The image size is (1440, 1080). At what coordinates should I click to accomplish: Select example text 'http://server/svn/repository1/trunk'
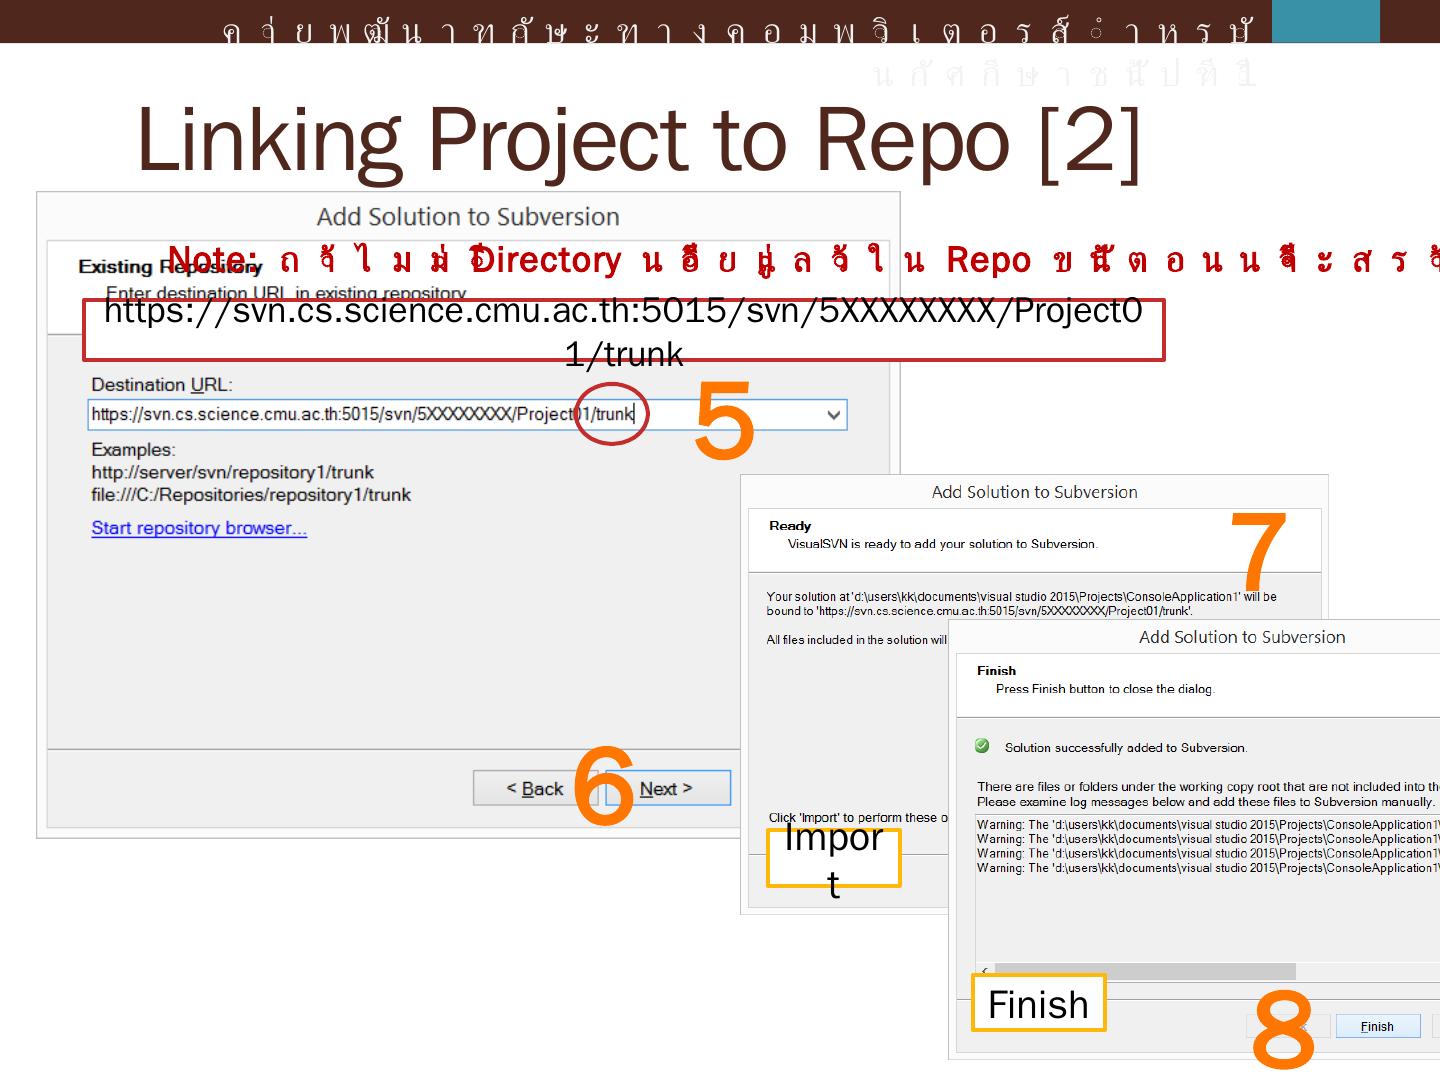(233, 472)
